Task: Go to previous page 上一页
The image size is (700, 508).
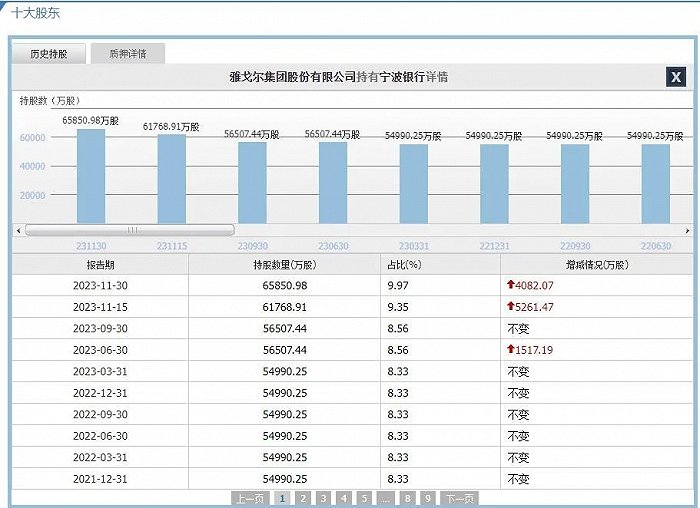Action: [x=250, y=498]
